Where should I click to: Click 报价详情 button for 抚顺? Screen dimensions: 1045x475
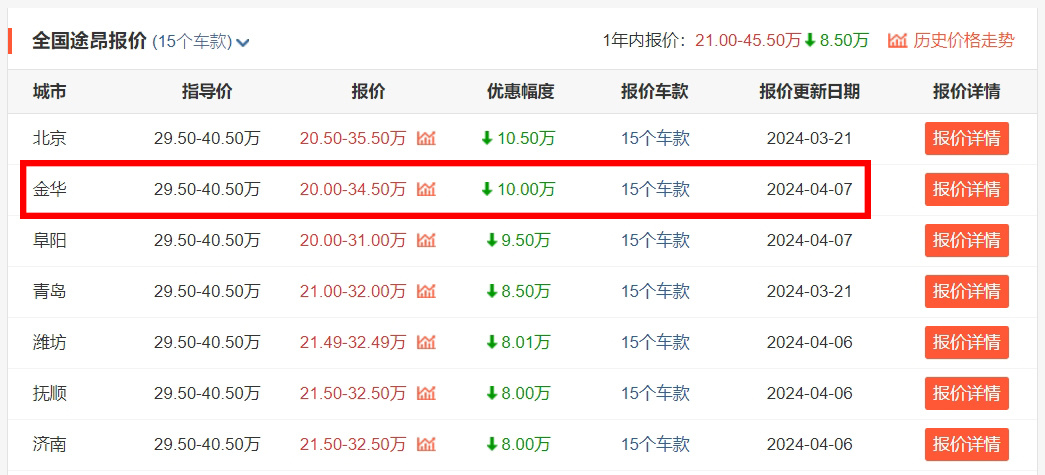[966, 393]
